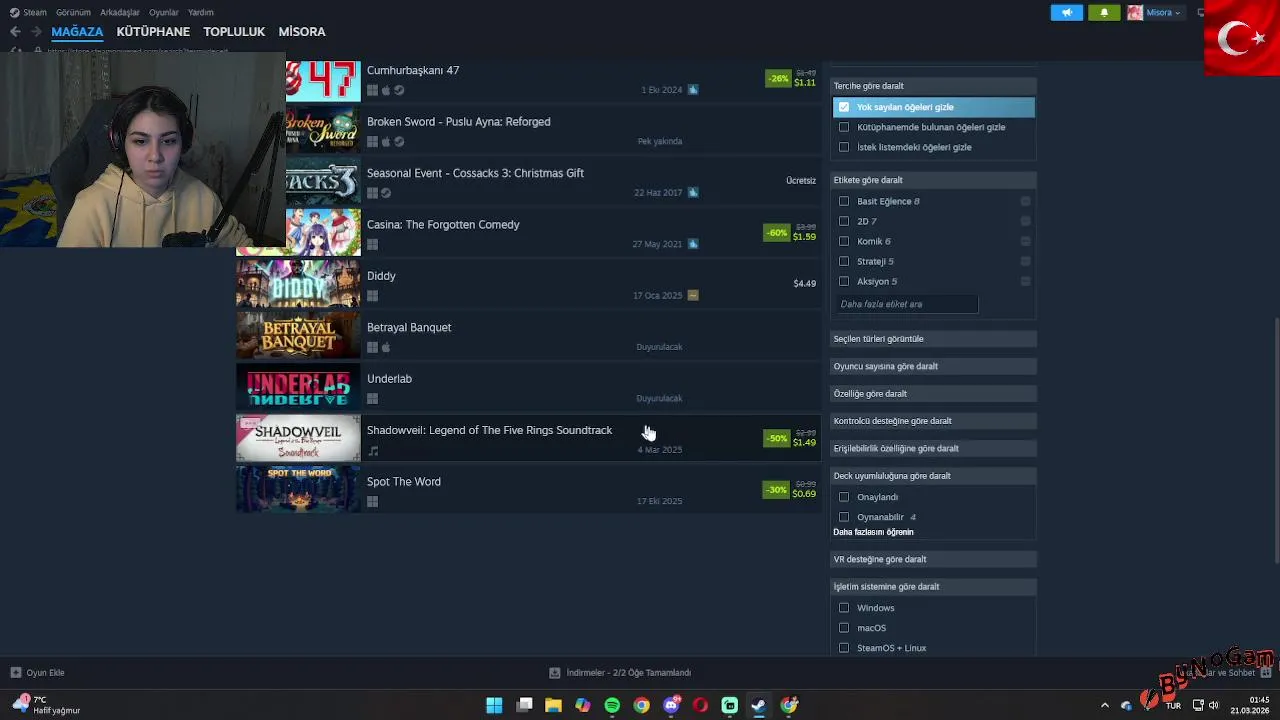
Task: Click the Steam back navigation arrow
Action: pyautogui.click(x=15, y=32)
